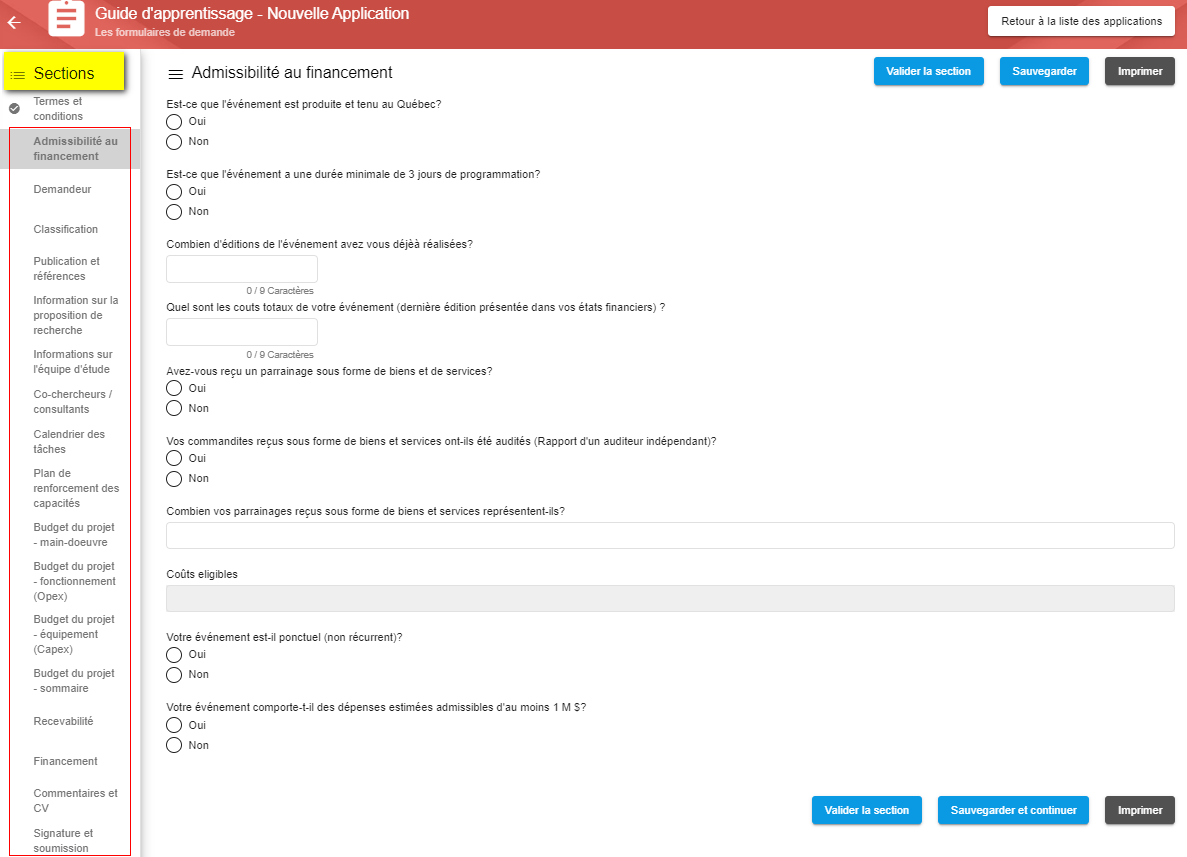The height and width of the screenshot is (857, 1187).
Task: Click the top Valider la section button
Action: pyautogui.click(x=928, y=71)
